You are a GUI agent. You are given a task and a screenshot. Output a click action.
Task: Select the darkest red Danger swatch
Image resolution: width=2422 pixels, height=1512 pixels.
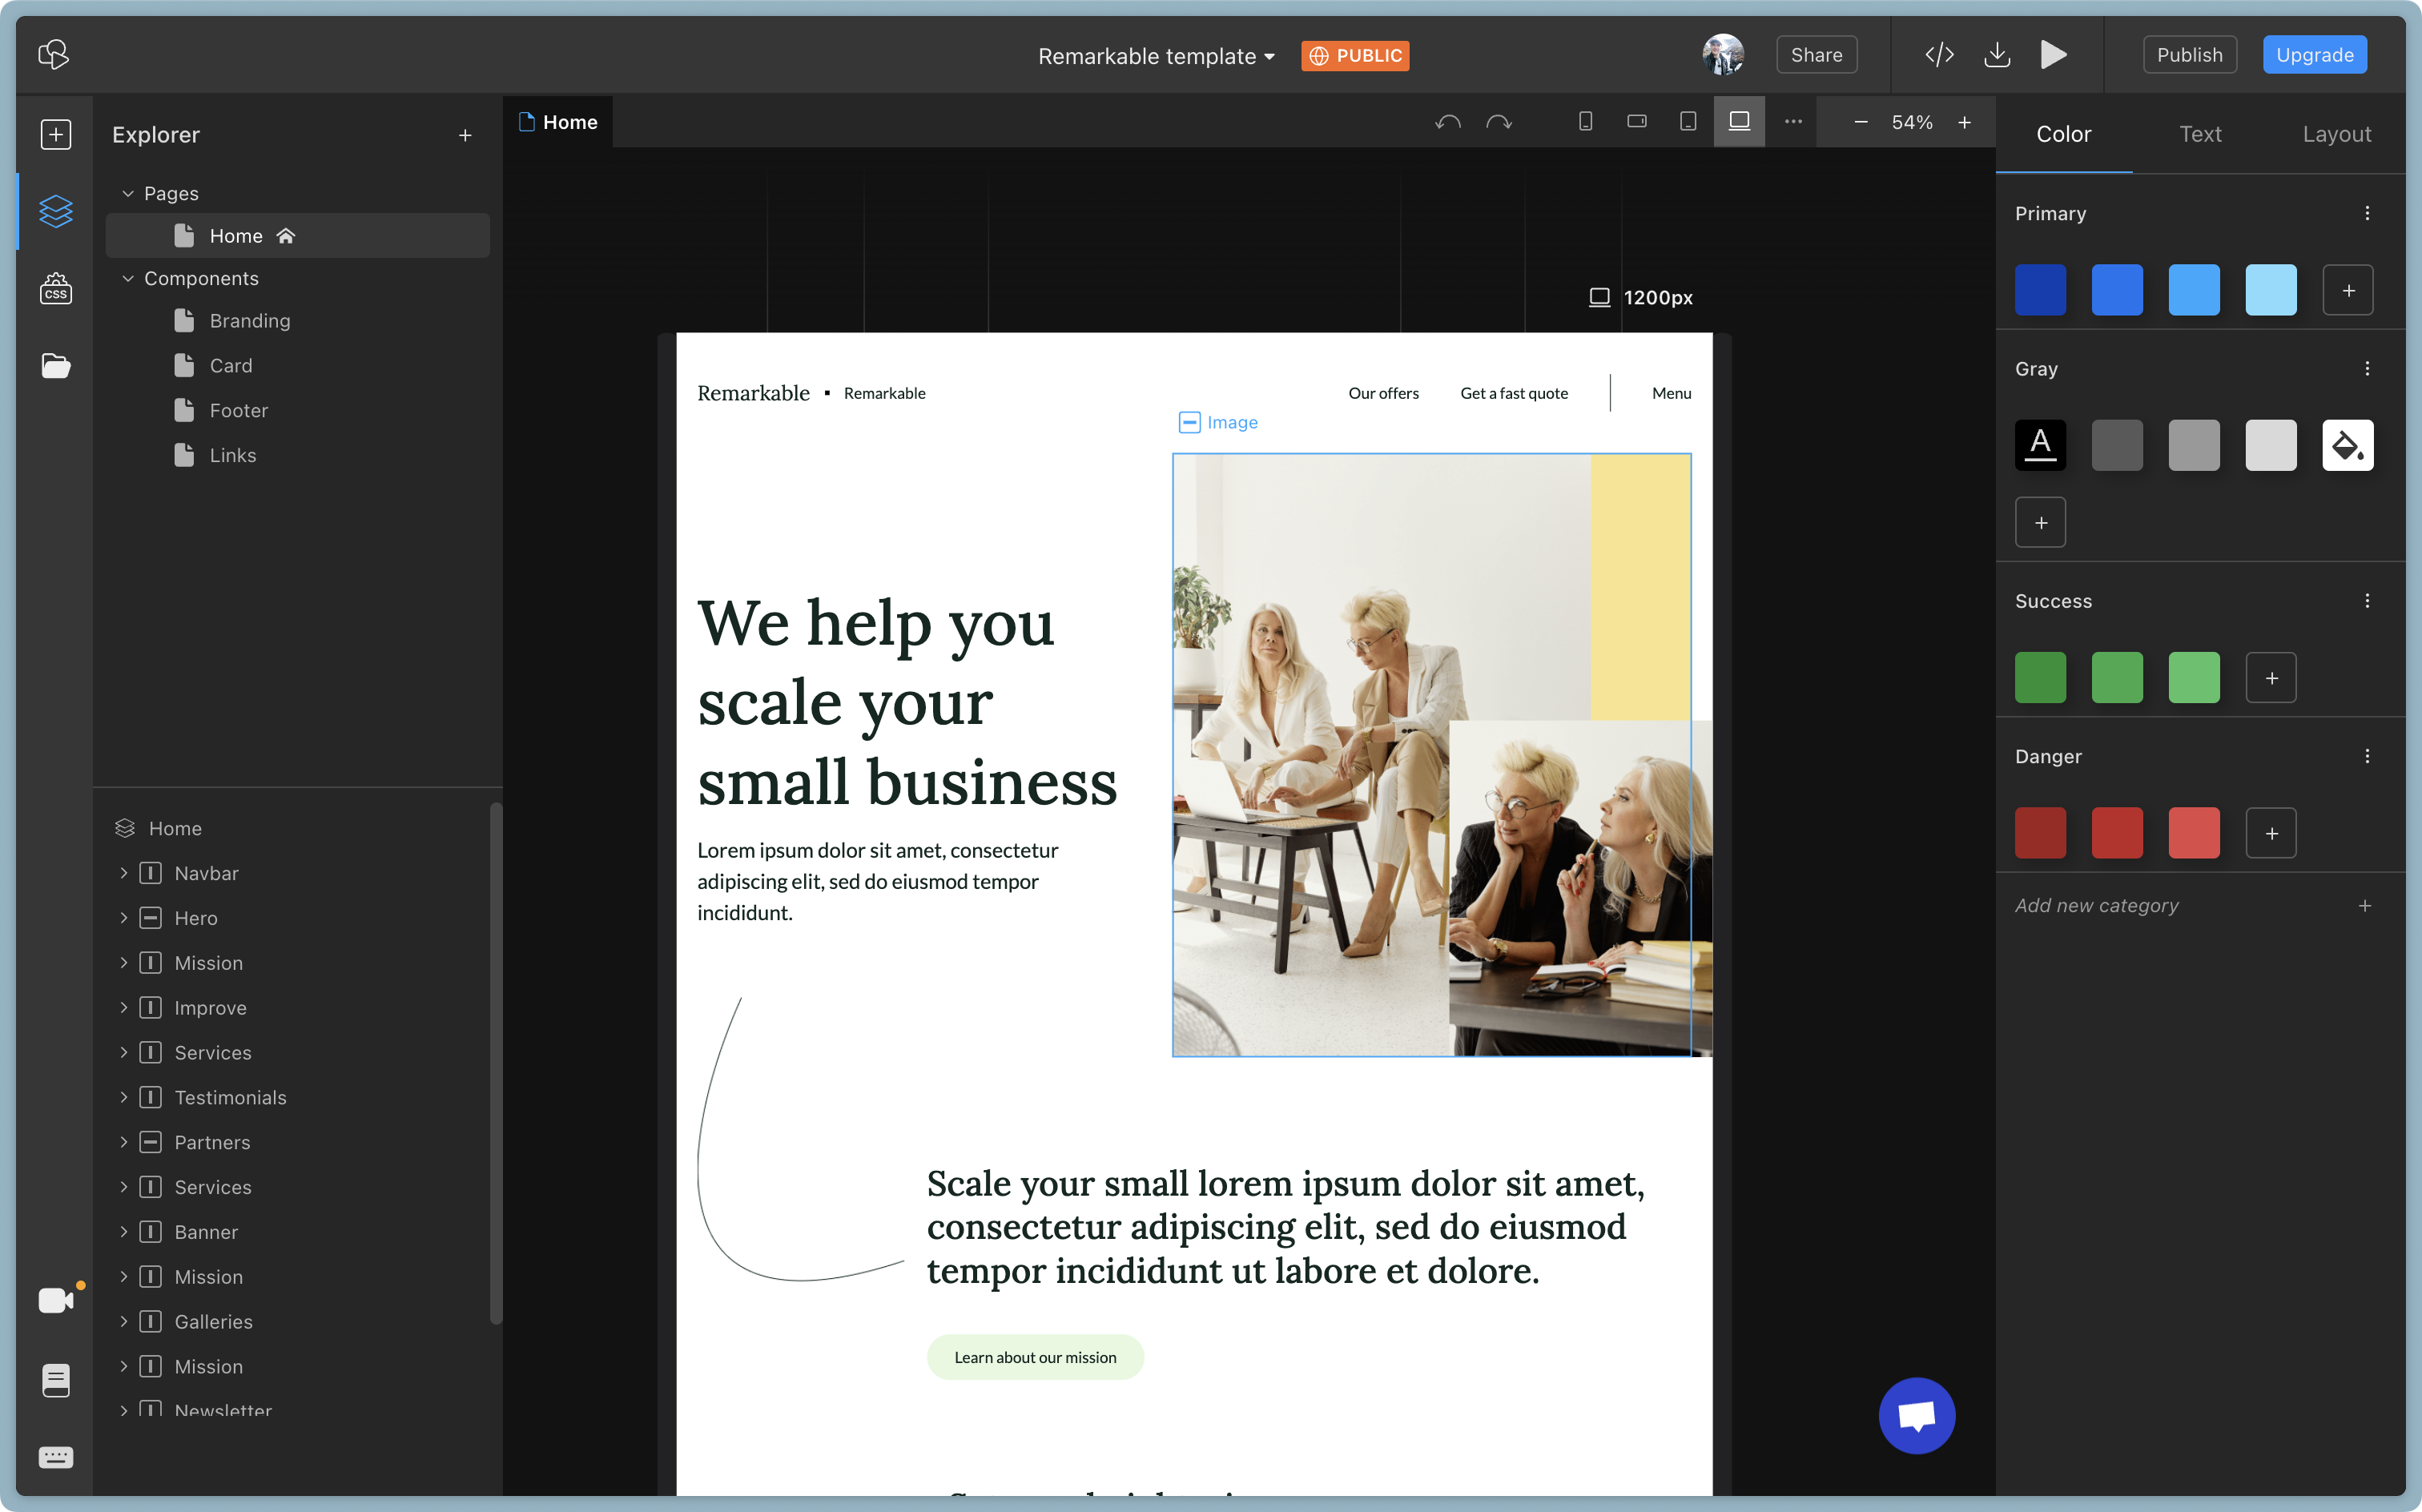click(x=2040, y=833)
